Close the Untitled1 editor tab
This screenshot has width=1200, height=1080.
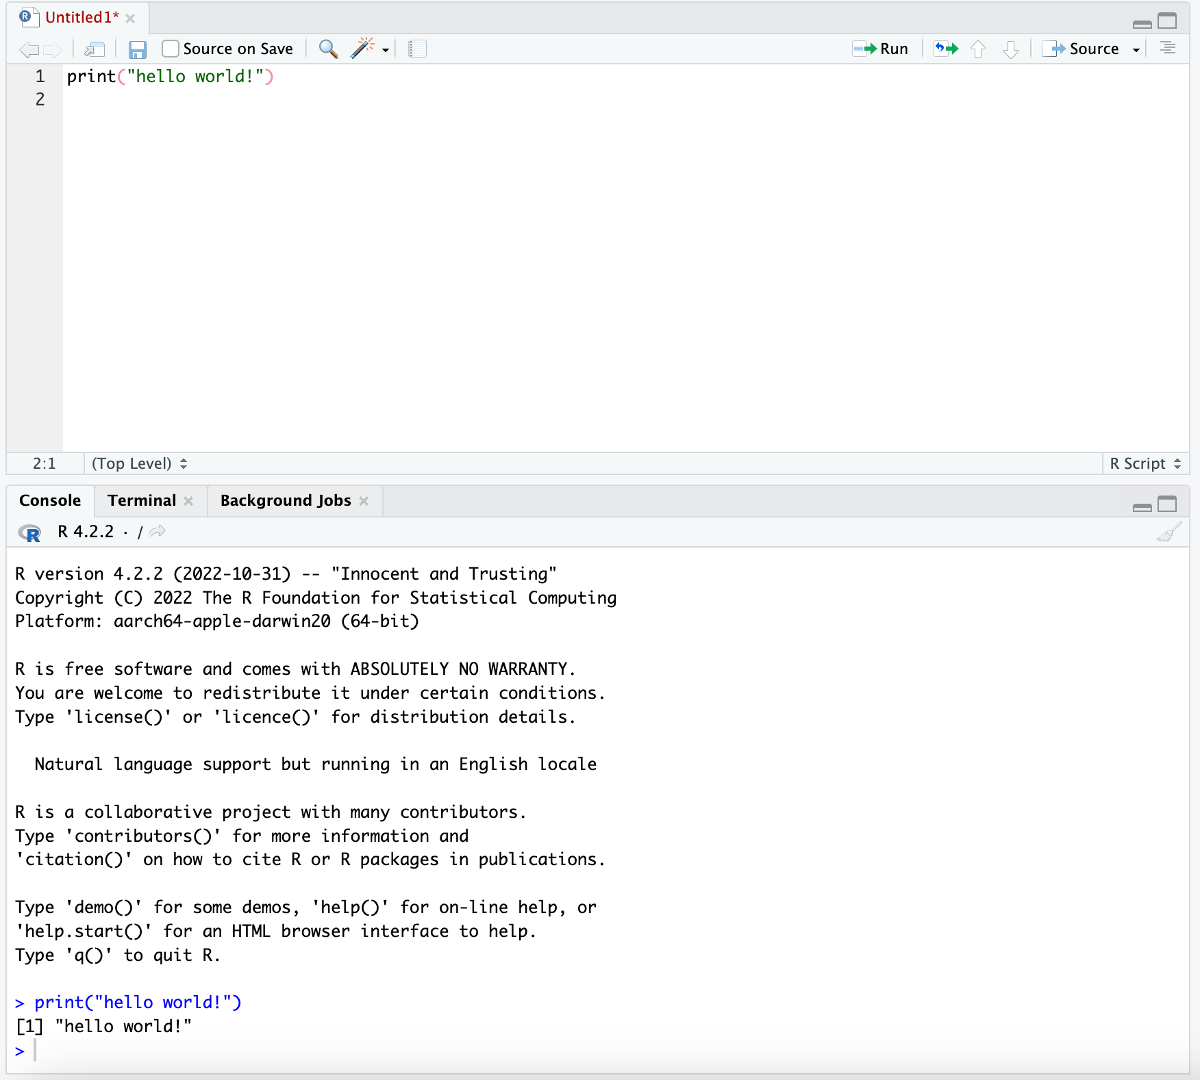tap(130, 18)
